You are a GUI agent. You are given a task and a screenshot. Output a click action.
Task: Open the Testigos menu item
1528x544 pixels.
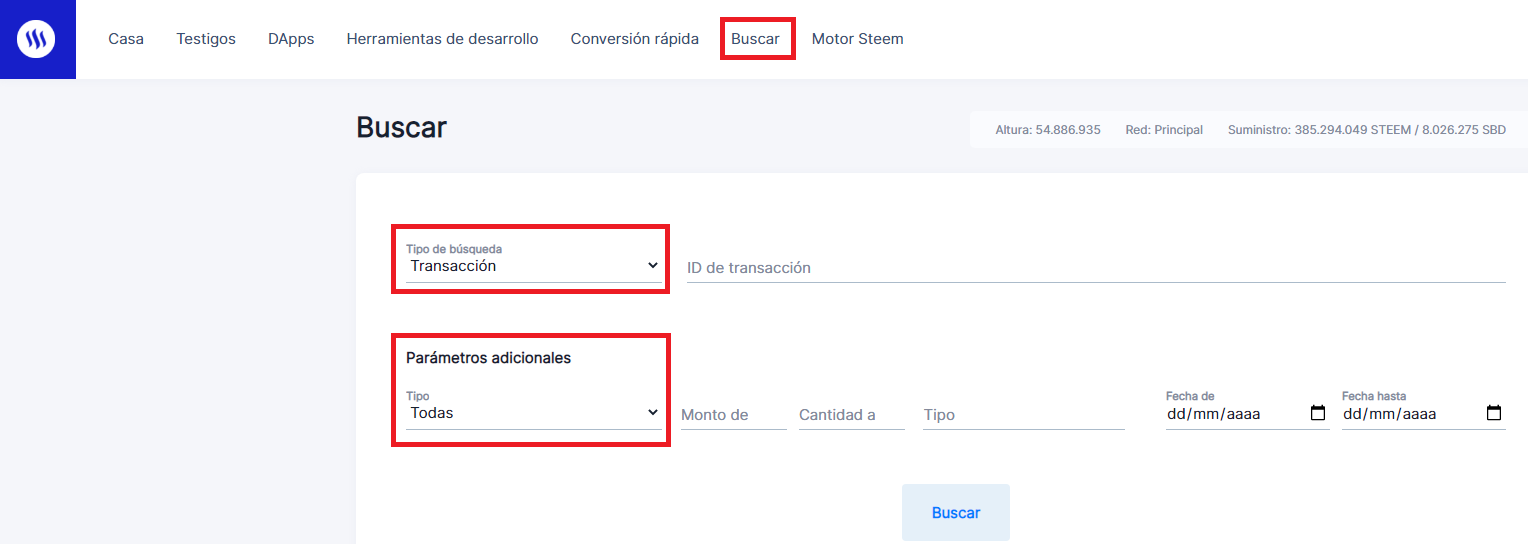point(206,39)
